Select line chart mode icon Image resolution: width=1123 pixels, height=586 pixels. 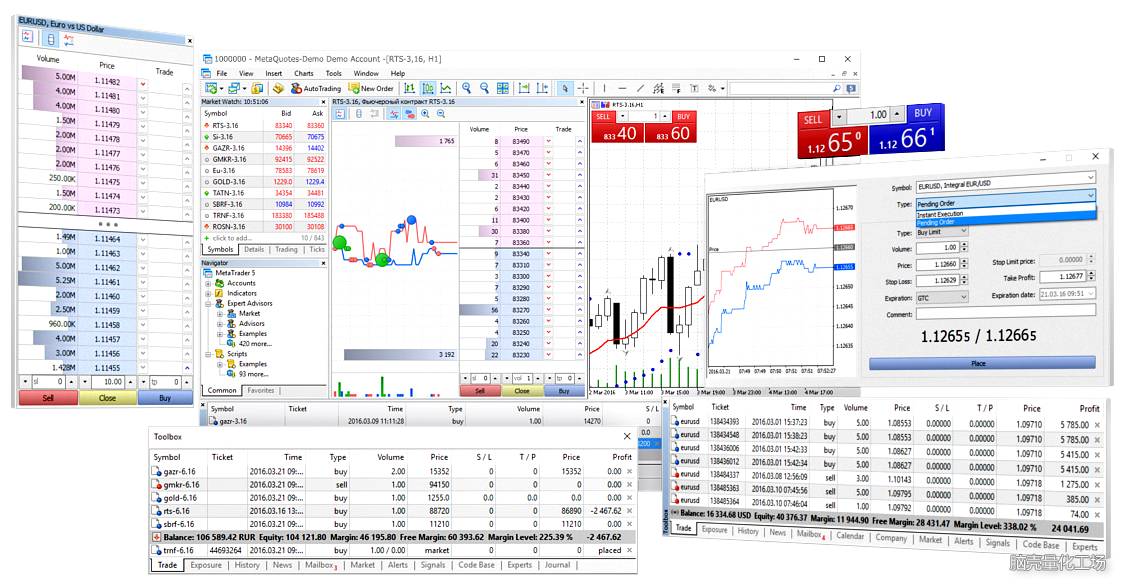[445, 88]
